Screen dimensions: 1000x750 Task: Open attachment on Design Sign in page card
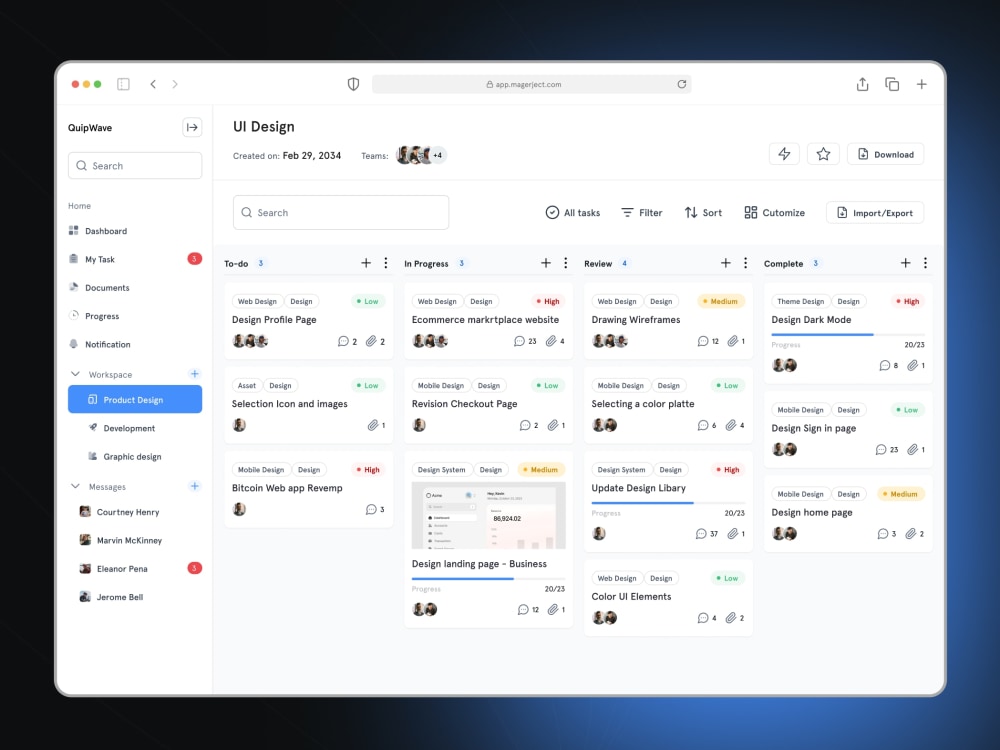click(x=916, y=449)
